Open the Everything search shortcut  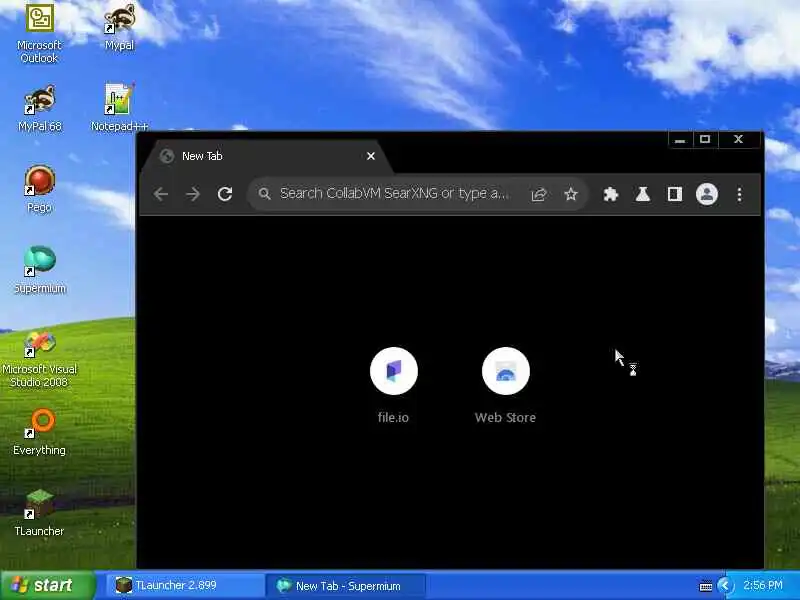39,432
